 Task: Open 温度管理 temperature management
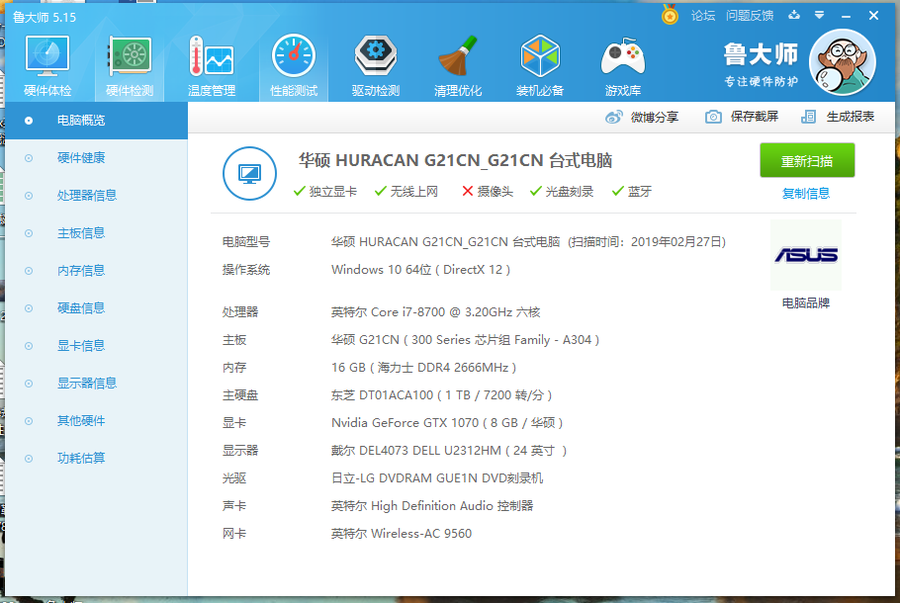[212, 66]
